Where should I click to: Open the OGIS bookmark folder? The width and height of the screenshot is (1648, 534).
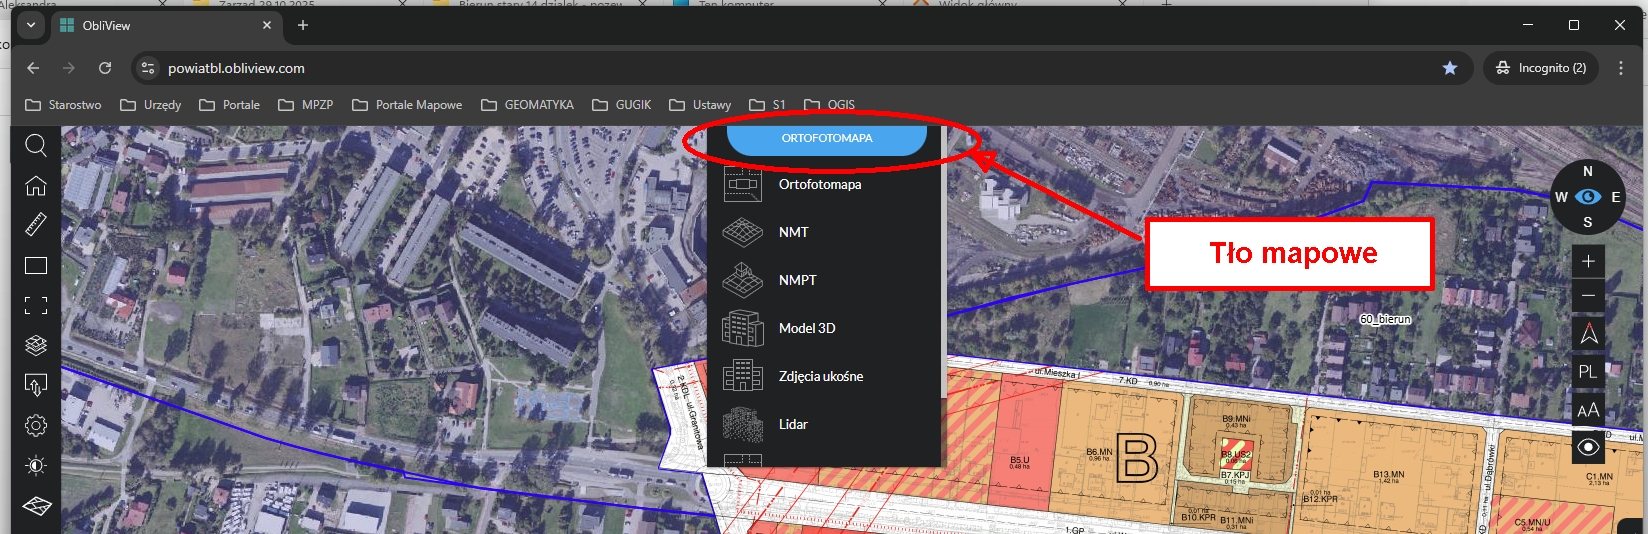[x=830, y=105]
